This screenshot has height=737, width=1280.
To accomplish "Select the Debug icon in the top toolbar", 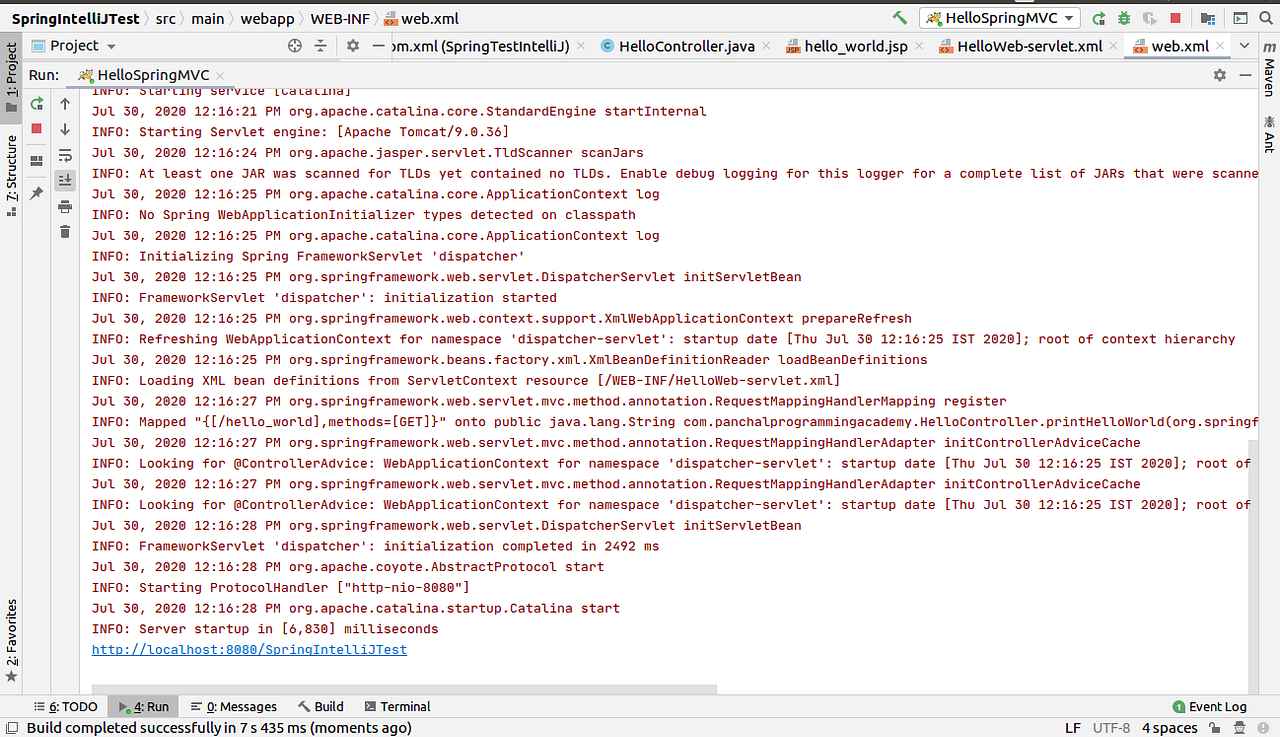I will (1124, 18).
